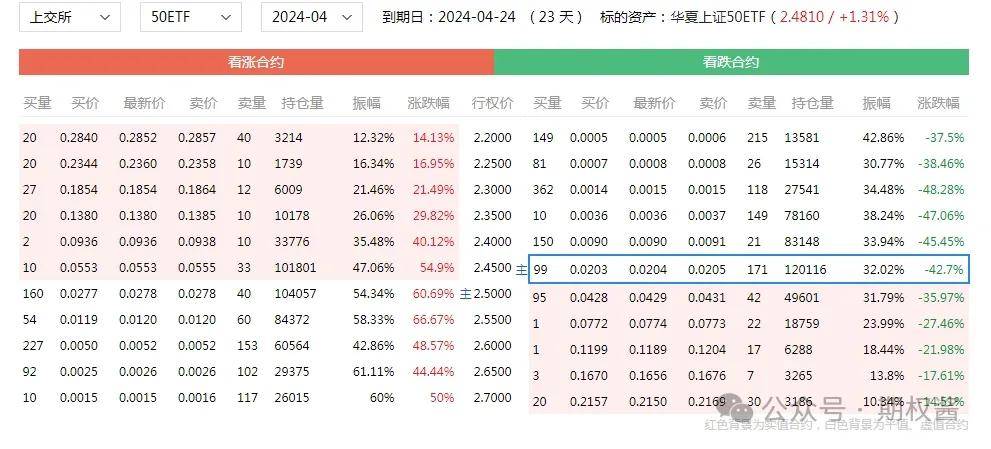Click the underlying price 2.4810 / +1.31%
The image size is (991, 449).
(x=834, y=17)
